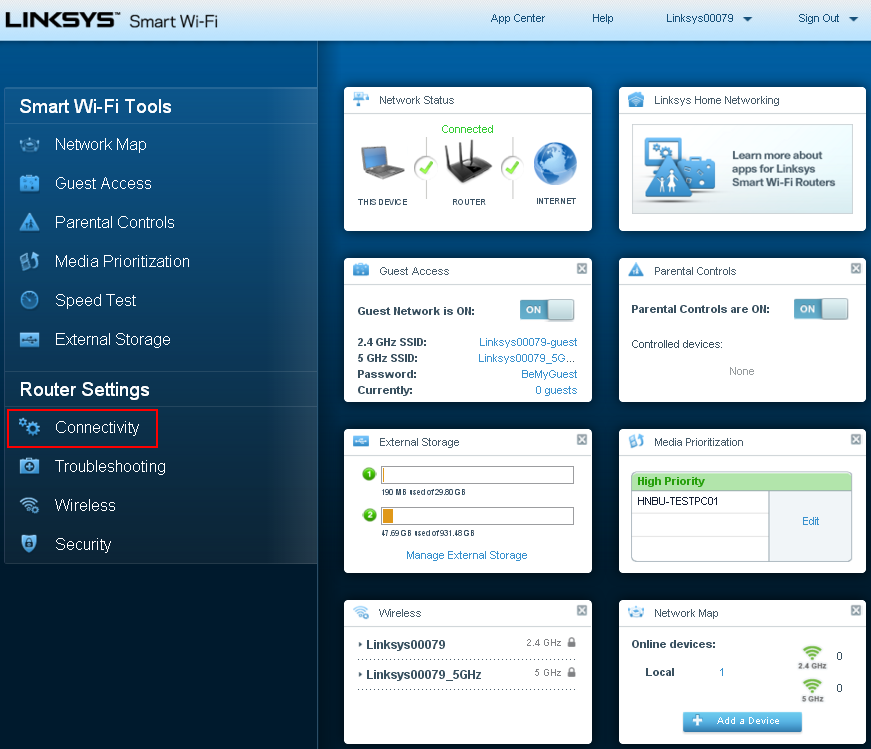This screenshot has height=749, width=871.
Task: Close the Wireless widget
Action: [x=582, y=610]
